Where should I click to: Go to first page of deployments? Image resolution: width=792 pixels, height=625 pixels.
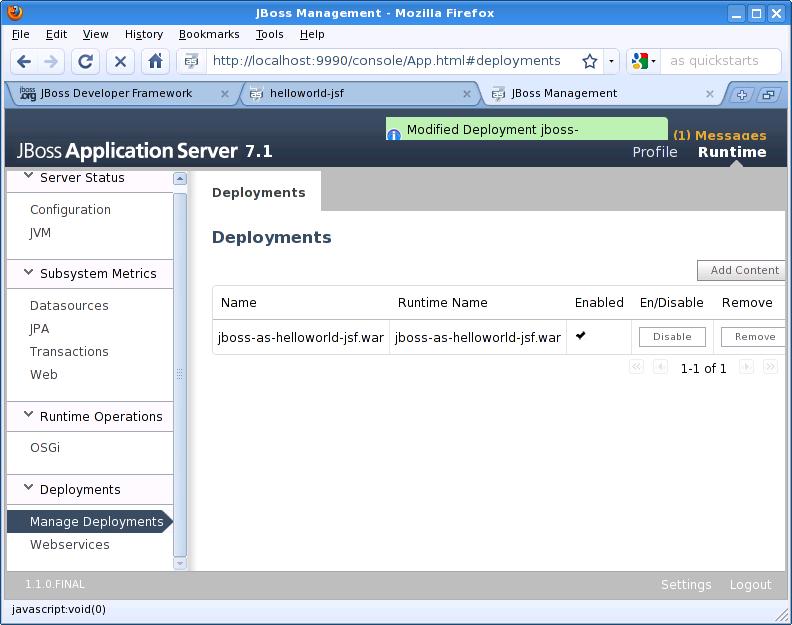tap(636, 367)
